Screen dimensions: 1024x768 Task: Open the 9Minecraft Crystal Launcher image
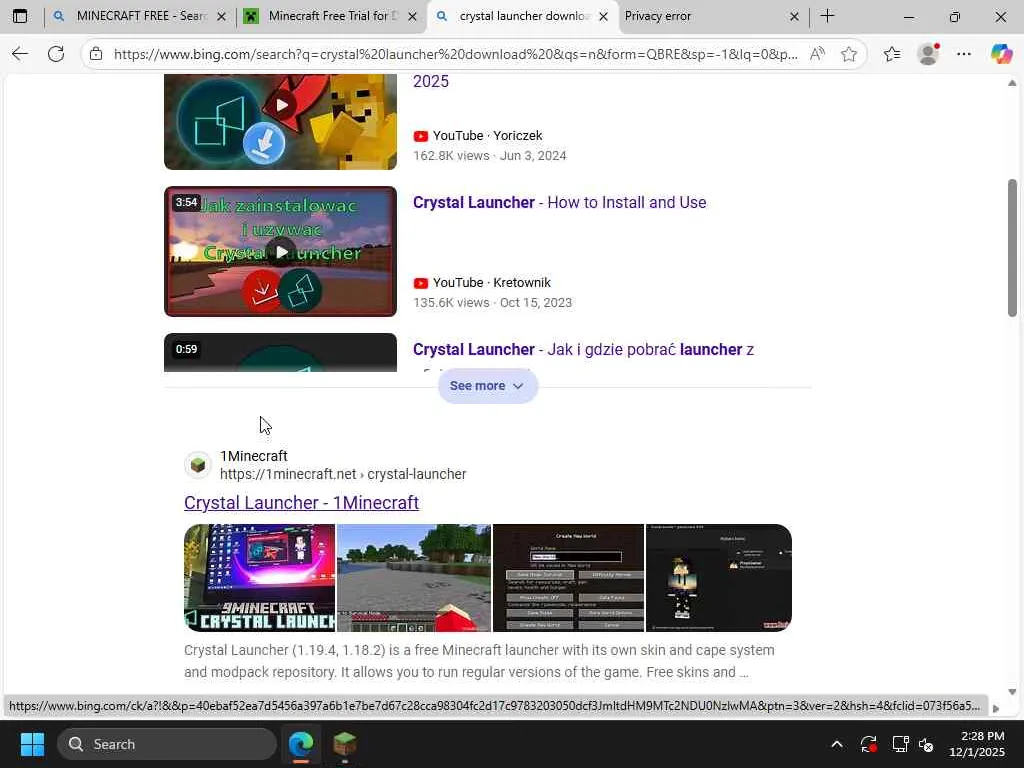pyautogui.click(x=259, y=578)
